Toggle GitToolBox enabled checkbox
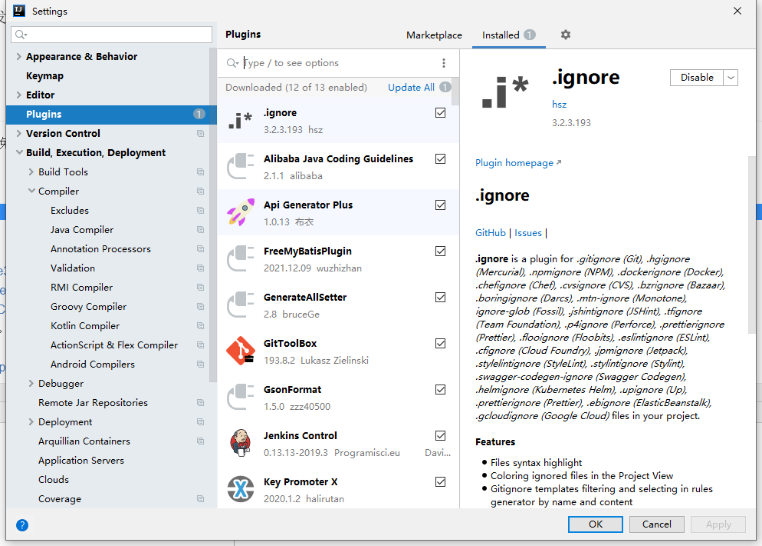Screen dimensions: 762x546 click(440, 343)
